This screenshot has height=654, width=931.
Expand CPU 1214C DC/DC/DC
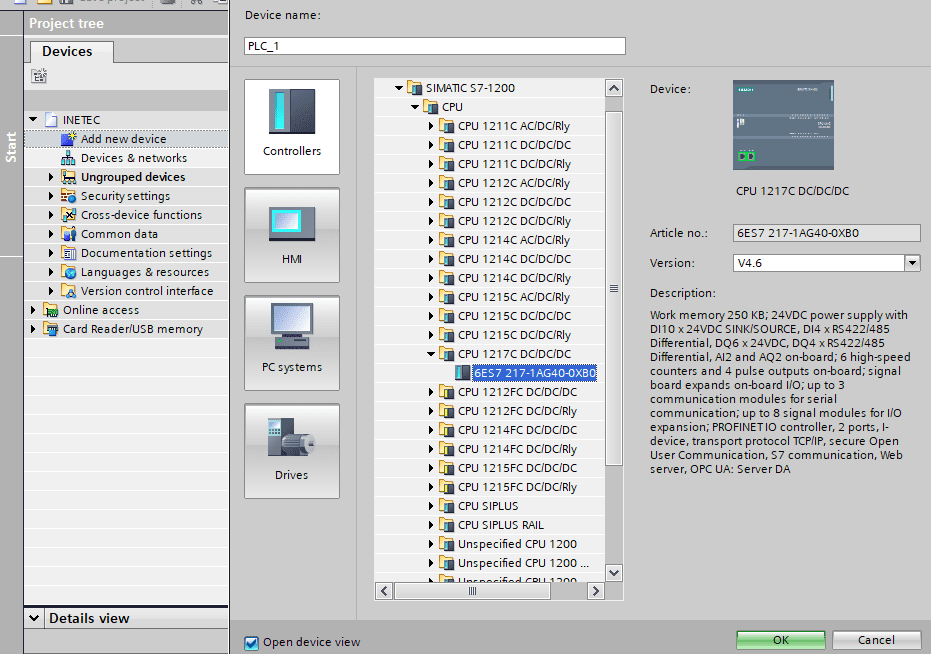431,259
